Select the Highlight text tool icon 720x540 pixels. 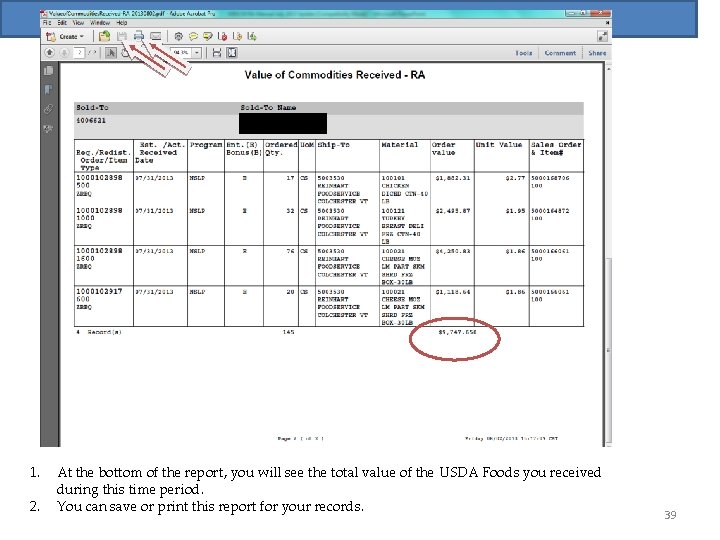(208, 36)
